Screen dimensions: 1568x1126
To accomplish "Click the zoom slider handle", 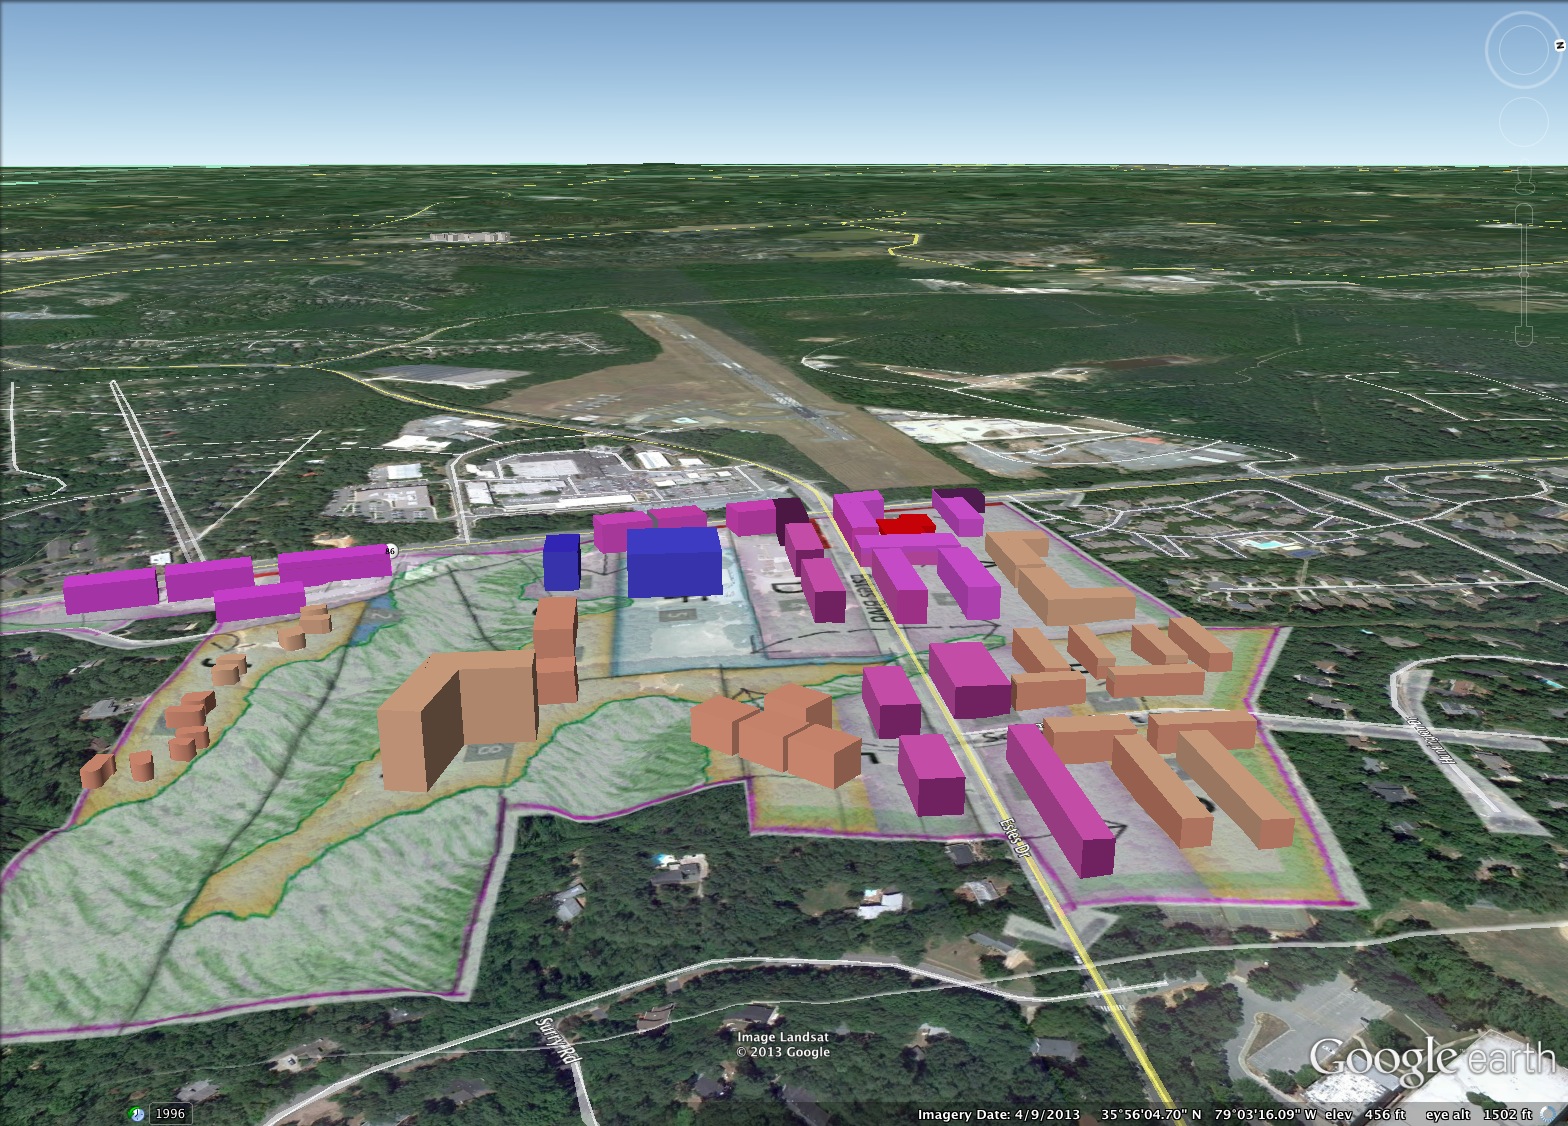I will 1524,273.
